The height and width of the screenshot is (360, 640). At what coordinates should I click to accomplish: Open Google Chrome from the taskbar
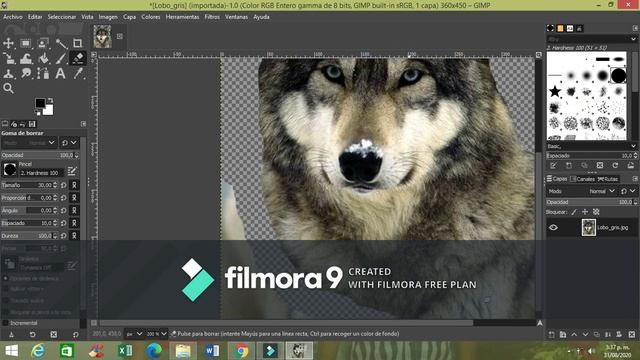click(x=241, y=351)
